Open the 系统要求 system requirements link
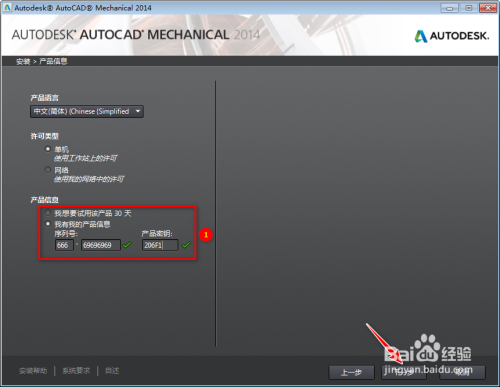Image resolution: width=500 pixels, height=387 pixels. click(x=76, y=371)
